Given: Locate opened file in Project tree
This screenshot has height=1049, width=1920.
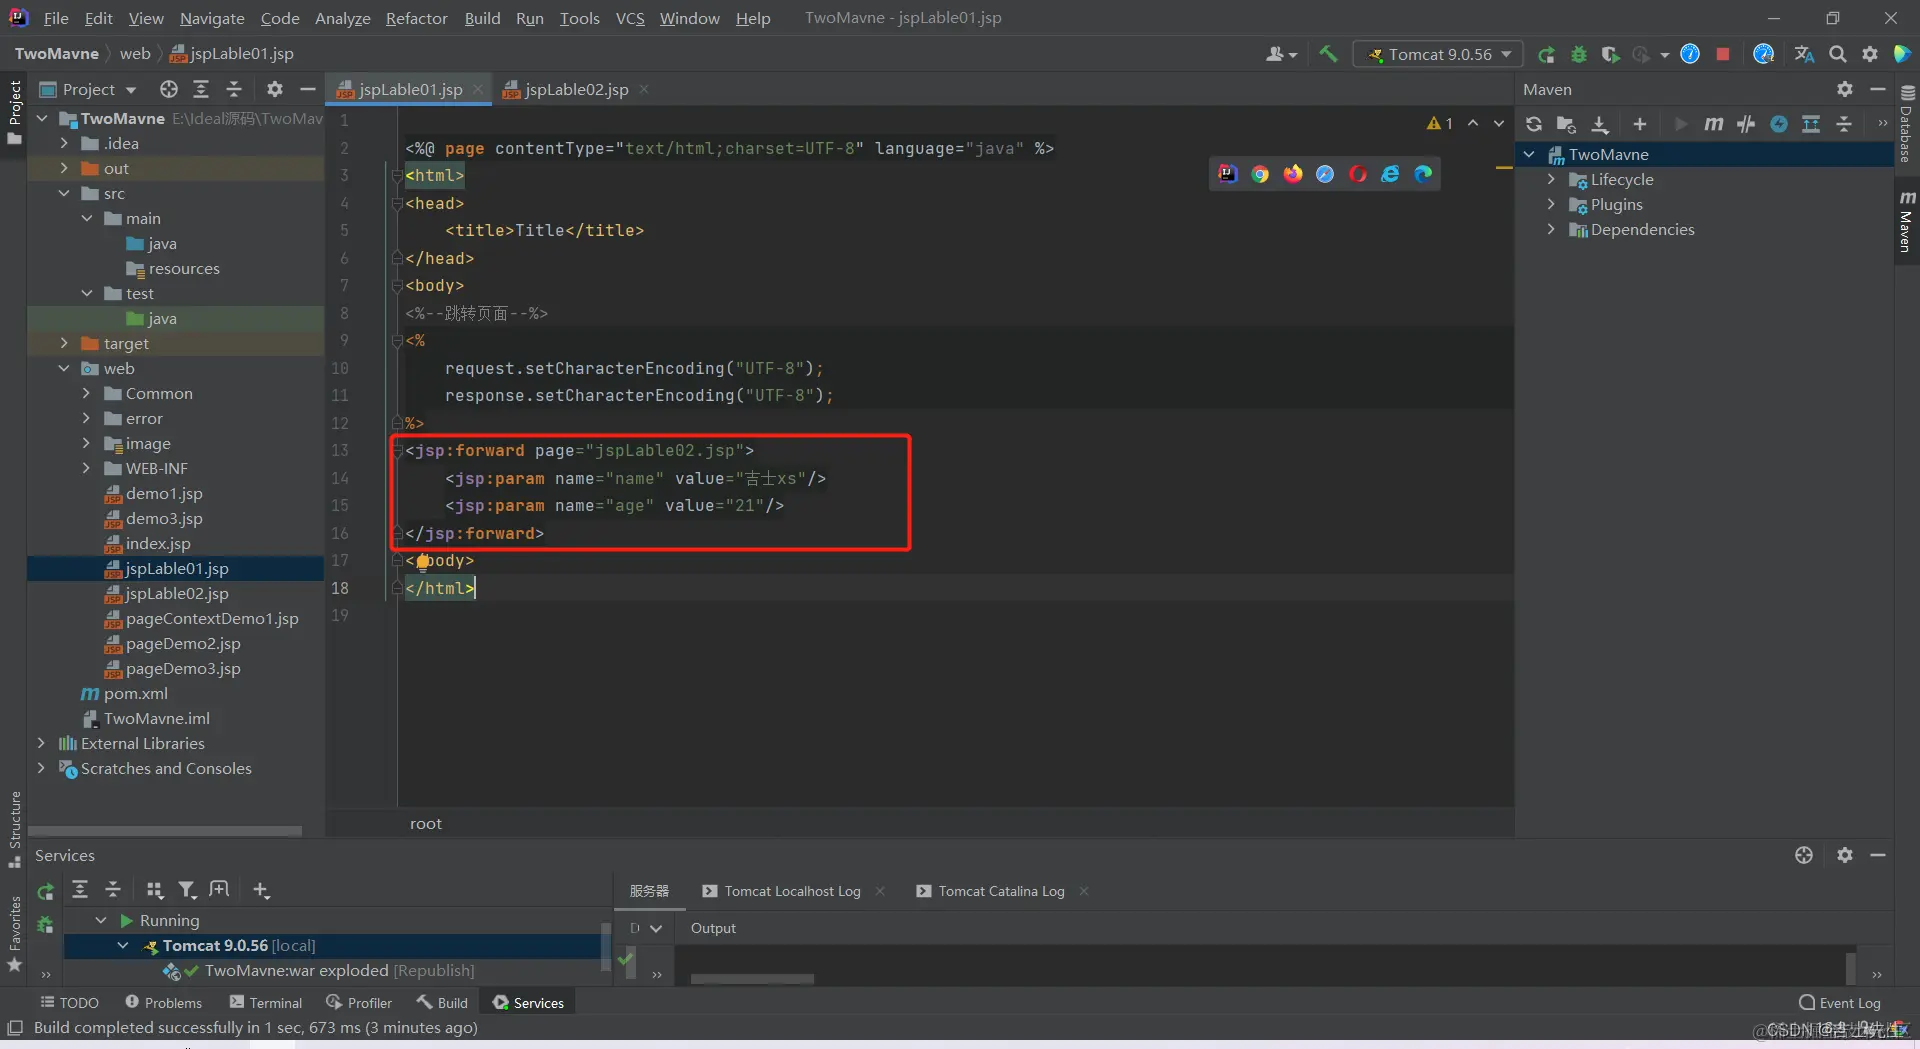Looking at the screenshot, I should (169, 89).
